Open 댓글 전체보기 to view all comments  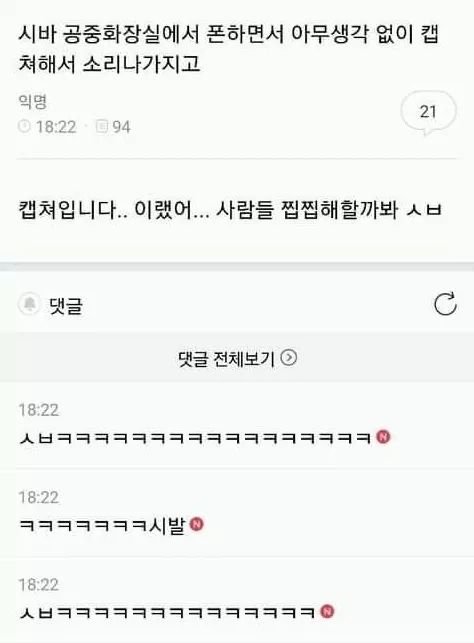tap(237, 358)
